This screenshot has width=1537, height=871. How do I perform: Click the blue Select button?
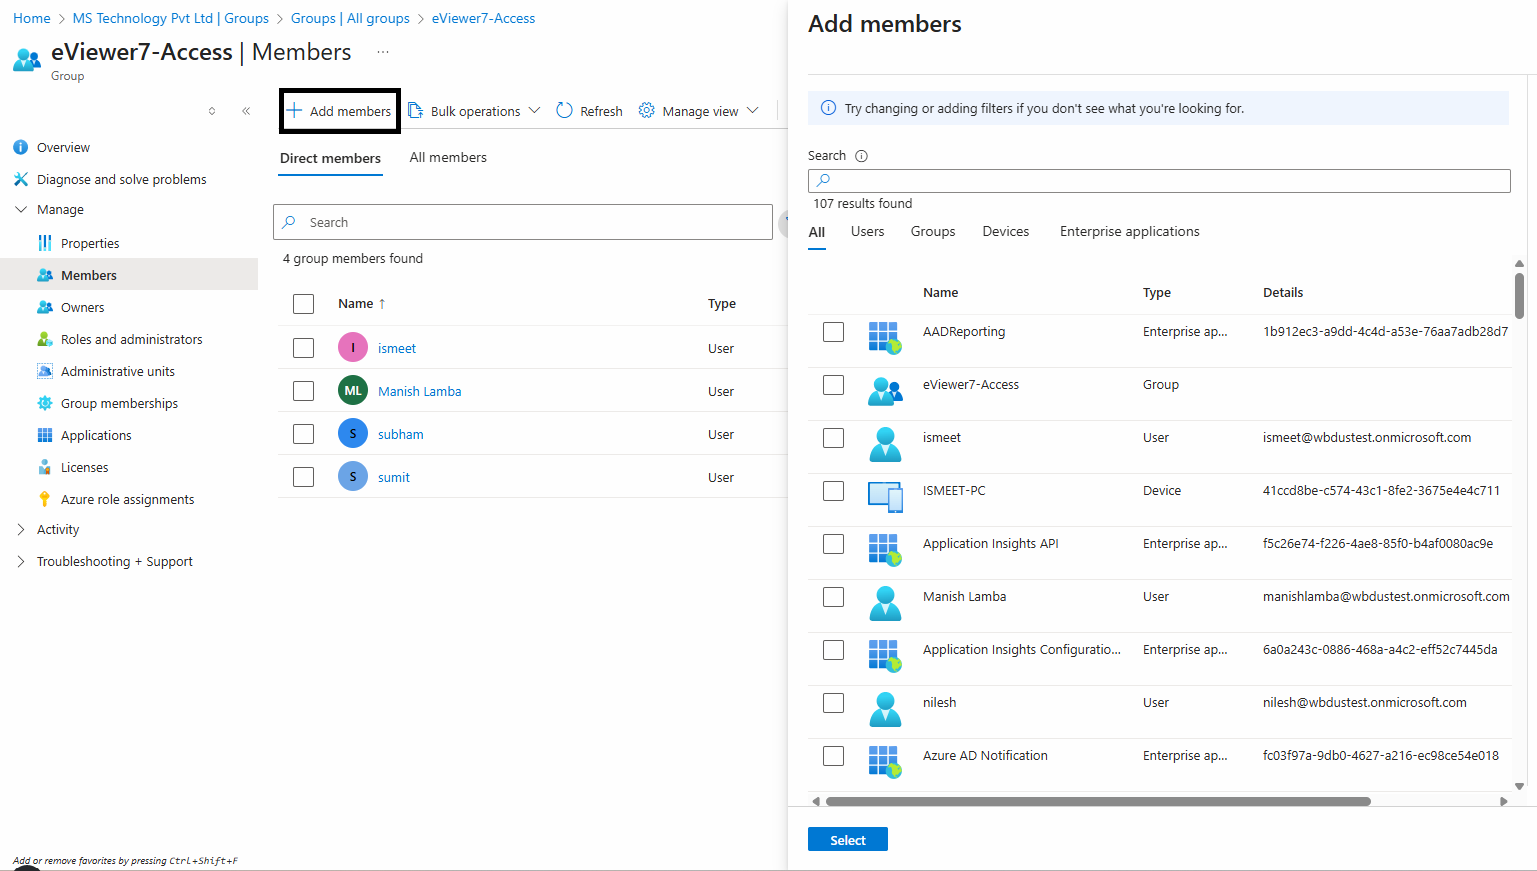point(847,840)
